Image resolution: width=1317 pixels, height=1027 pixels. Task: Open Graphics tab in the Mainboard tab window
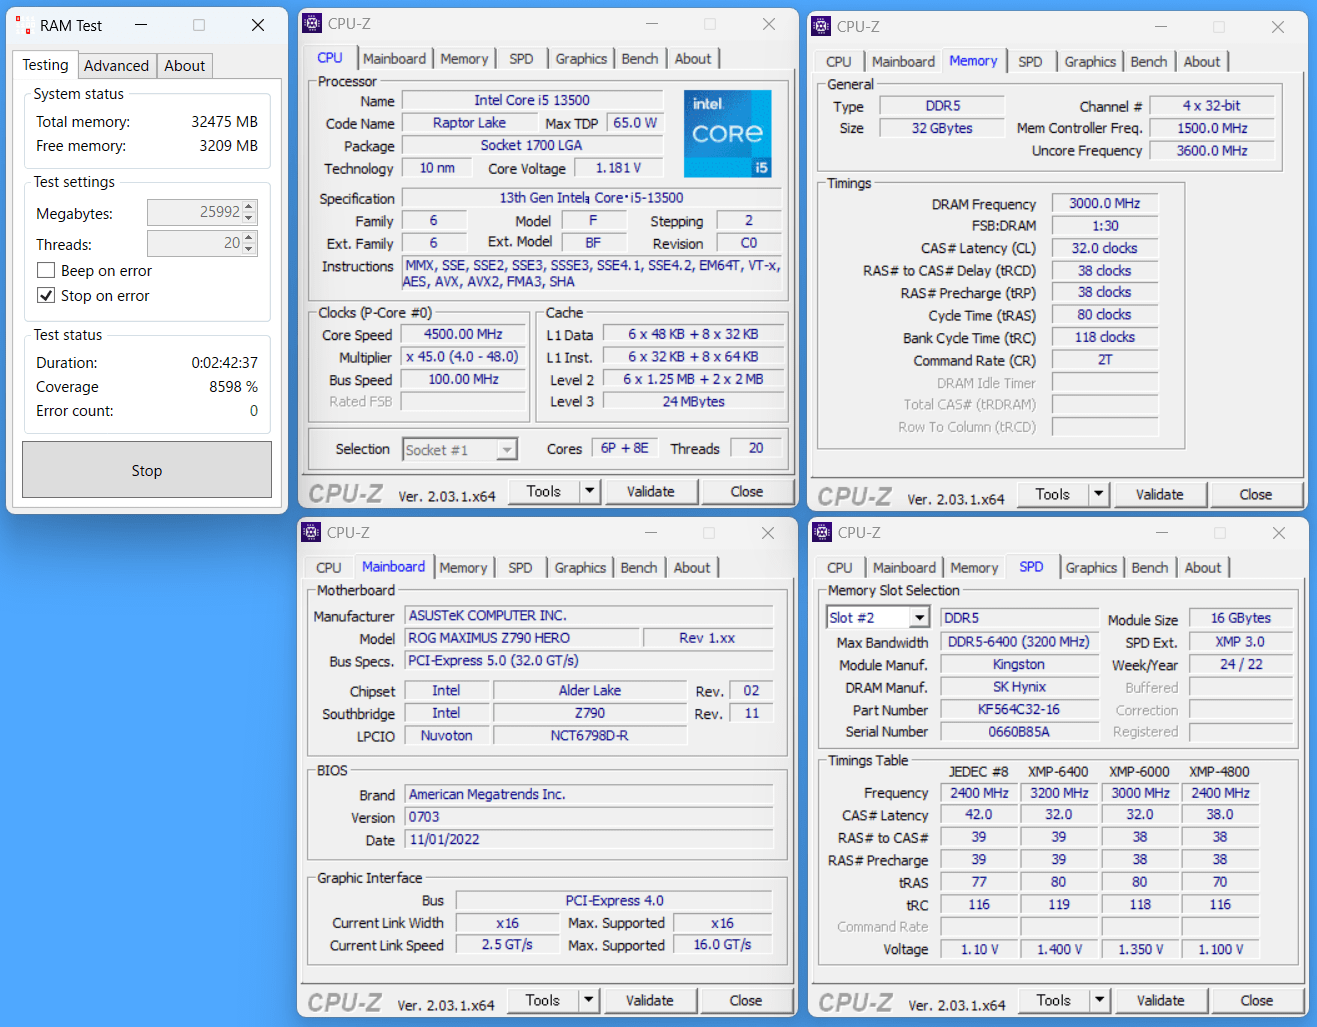pyautogui.click(x=580, y=568)
